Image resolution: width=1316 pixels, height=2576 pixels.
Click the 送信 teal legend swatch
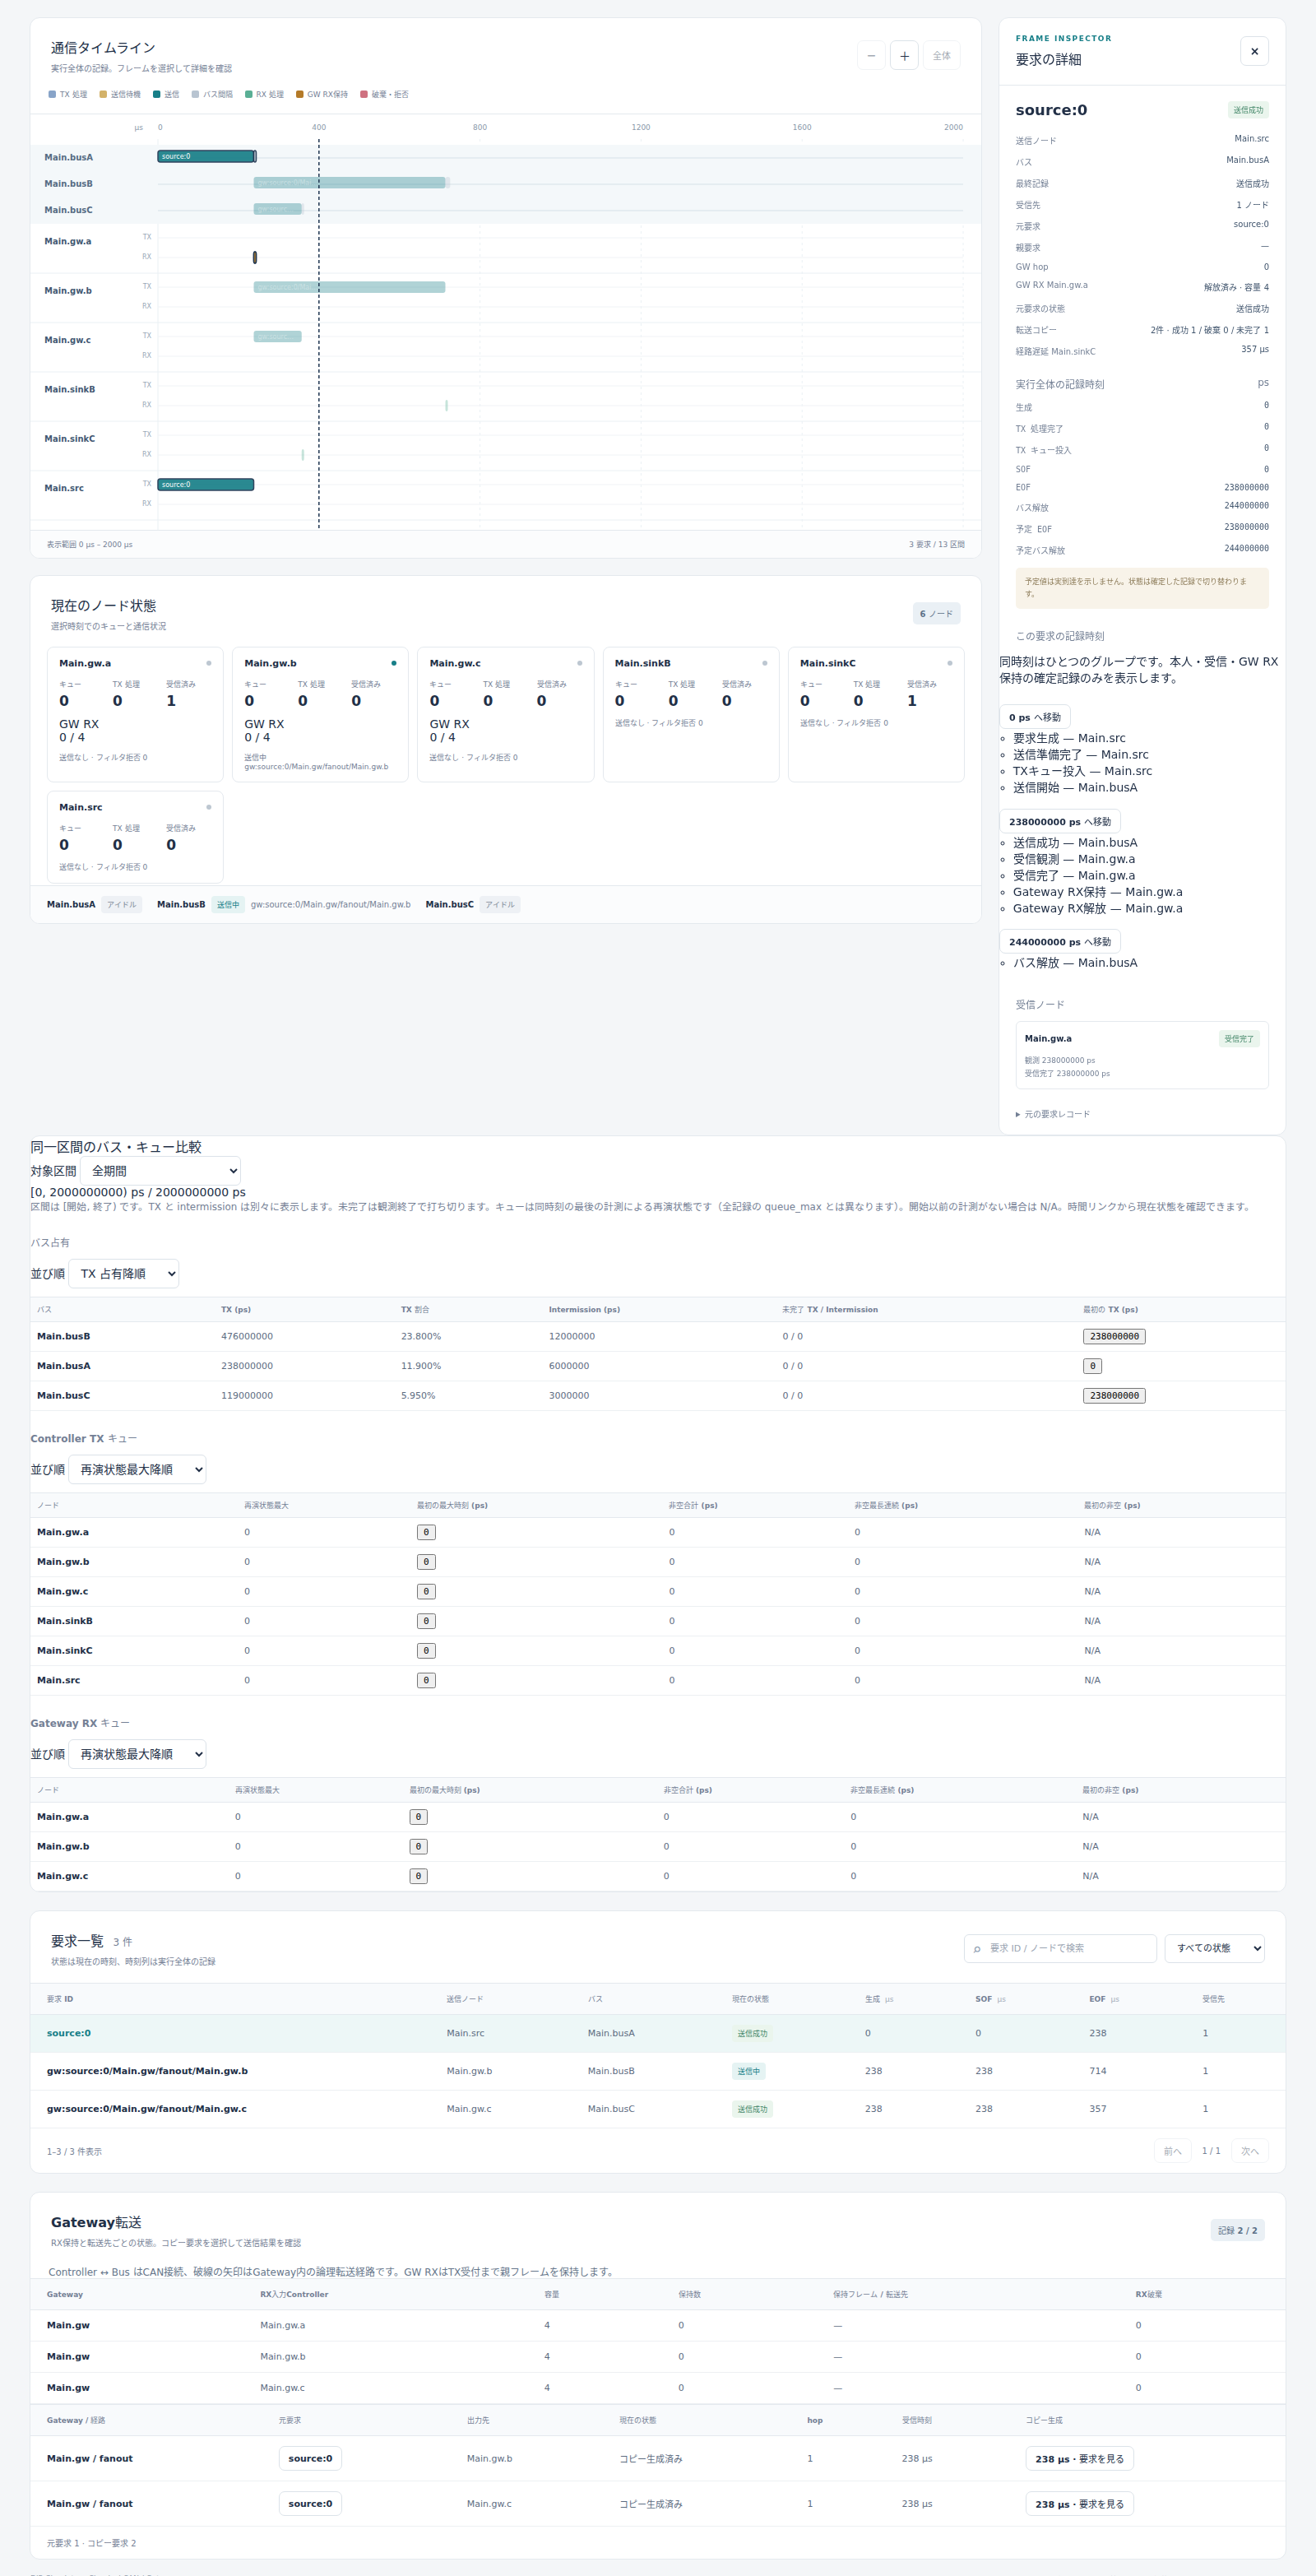click(x=157, y=94)
